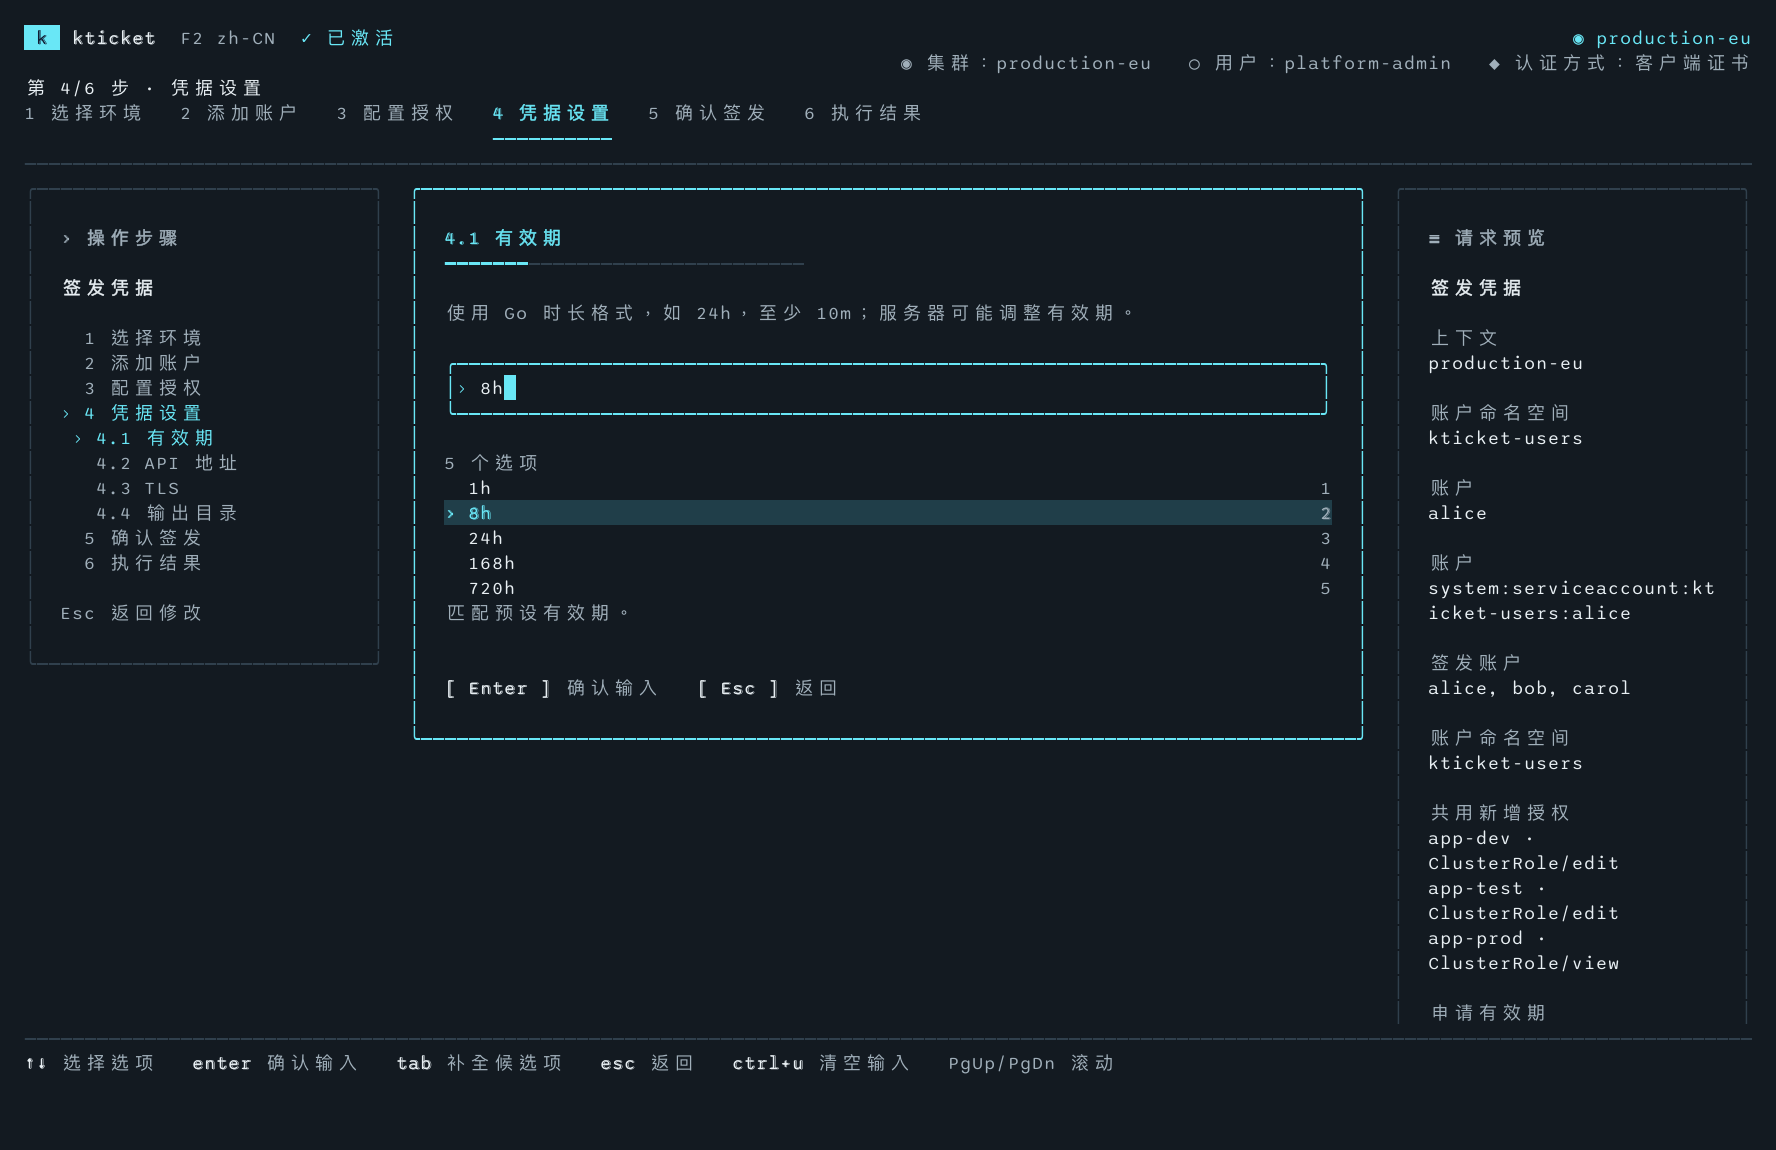Click the 认证方式 客户端证书 status entry
Screen dimensions: 1776x1150
(1618, 63)
